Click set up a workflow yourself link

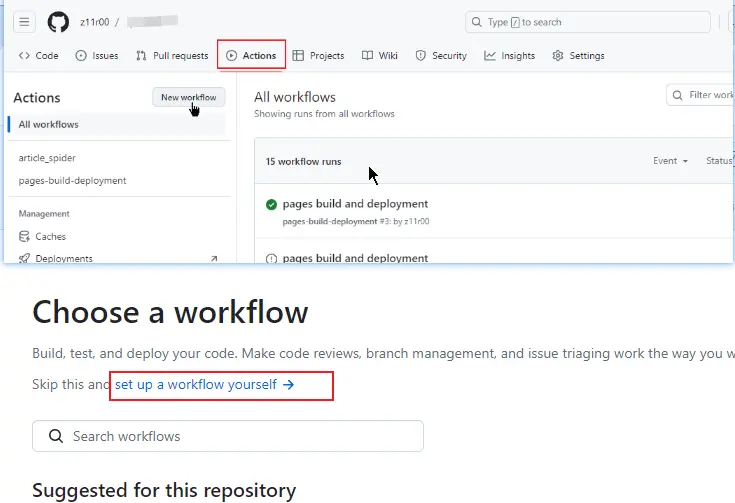(x=204, y=384)
